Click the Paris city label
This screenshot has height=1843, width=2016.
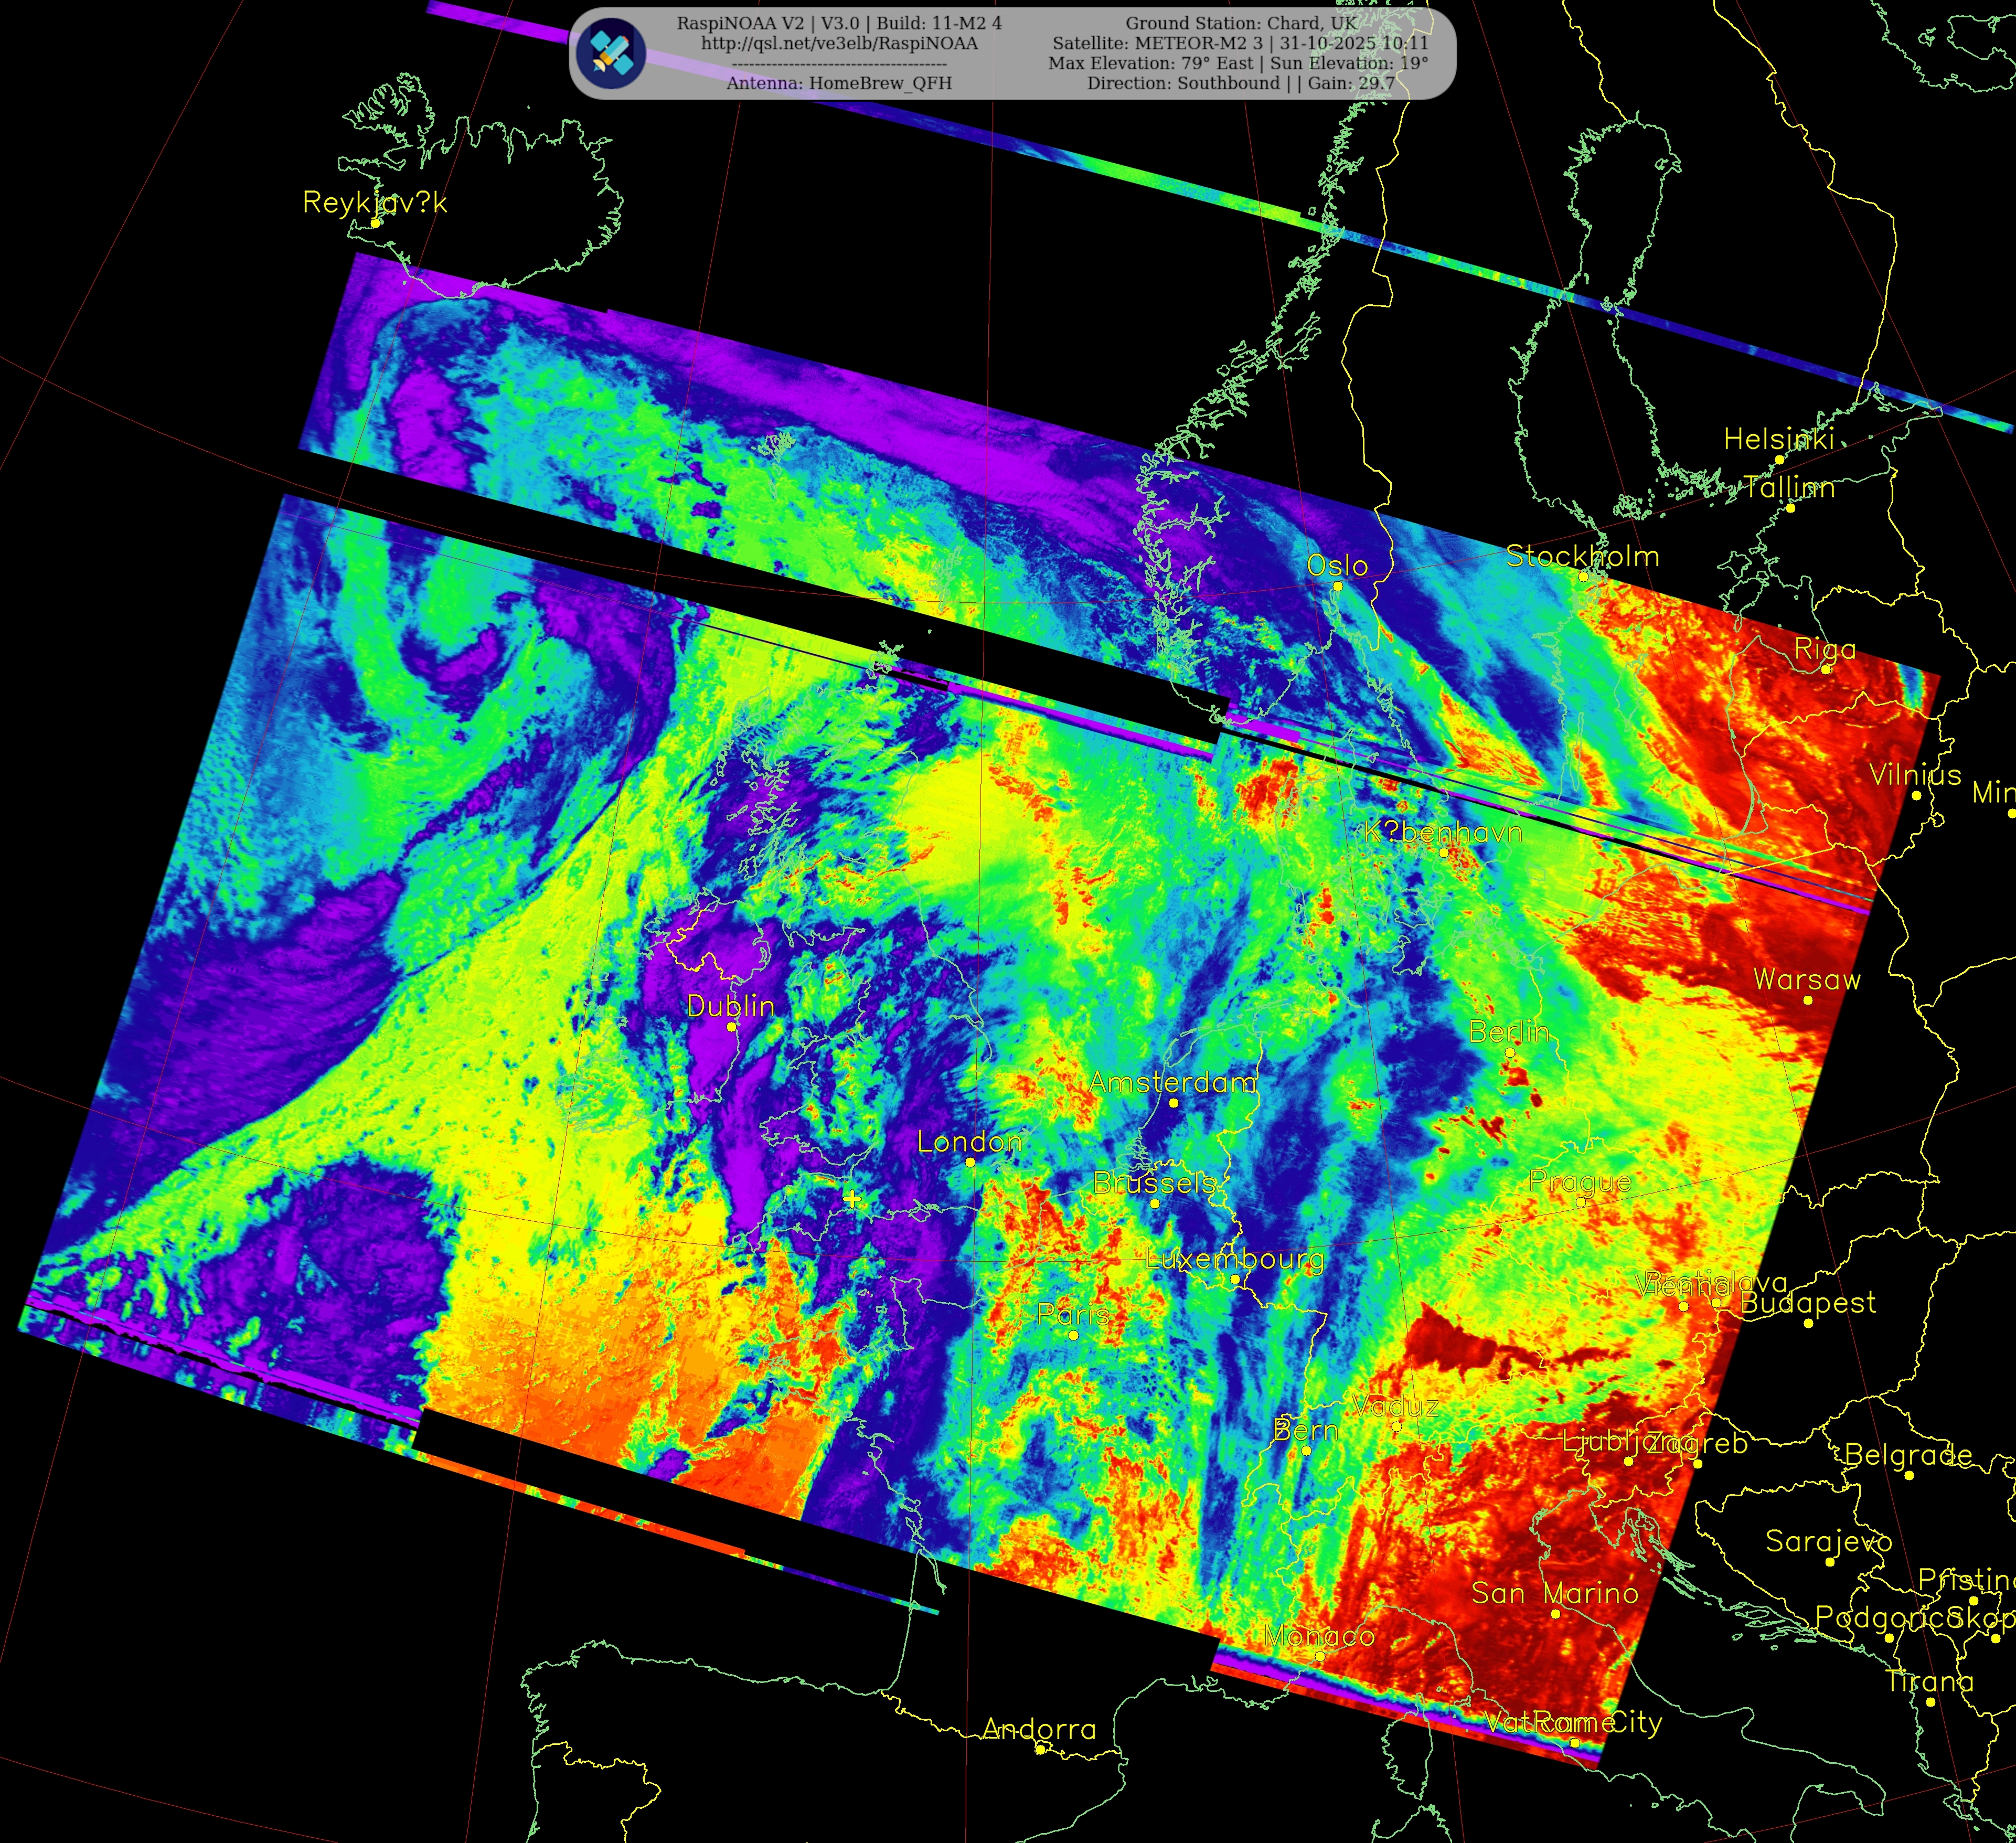point(1073,1314)
